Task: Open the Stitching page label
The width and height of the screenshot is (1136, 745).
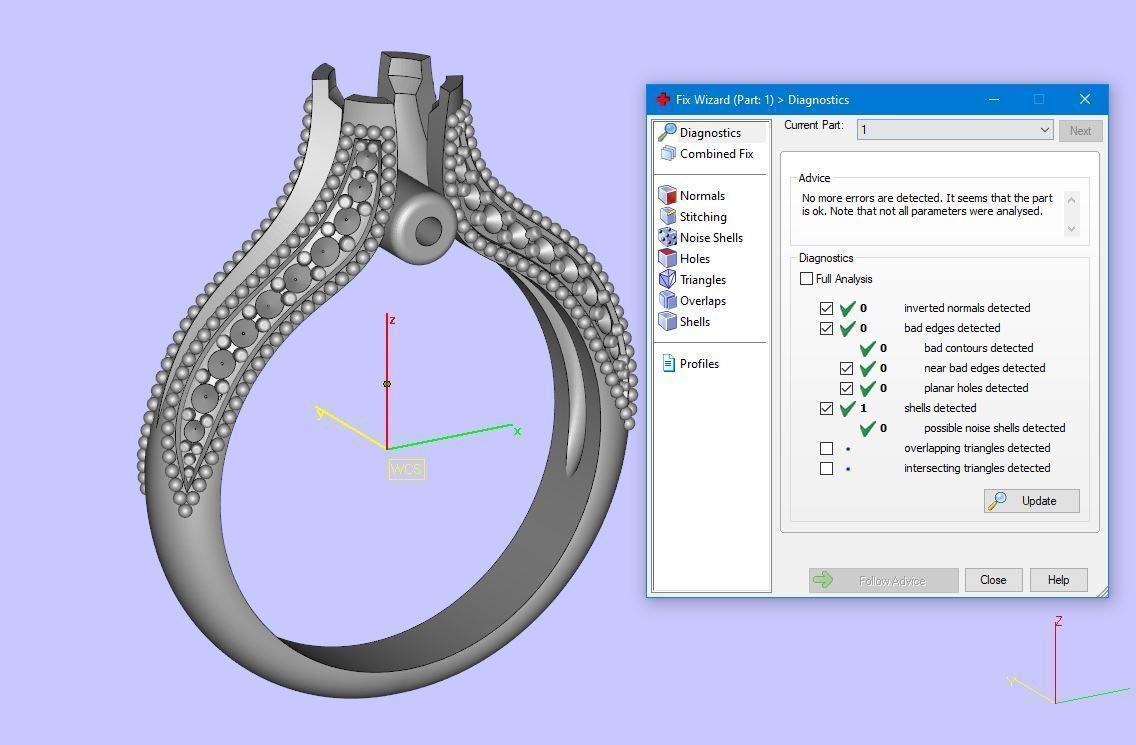Action: [x=703, y=217]
